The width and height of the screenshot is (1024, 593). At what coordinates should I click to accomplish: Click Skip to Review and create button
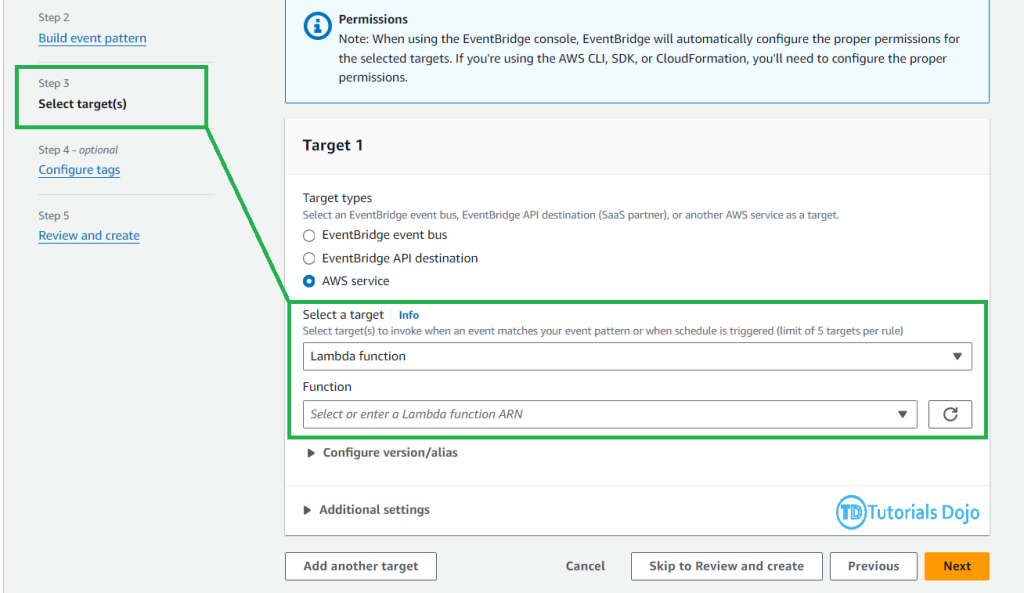point(726,566)
